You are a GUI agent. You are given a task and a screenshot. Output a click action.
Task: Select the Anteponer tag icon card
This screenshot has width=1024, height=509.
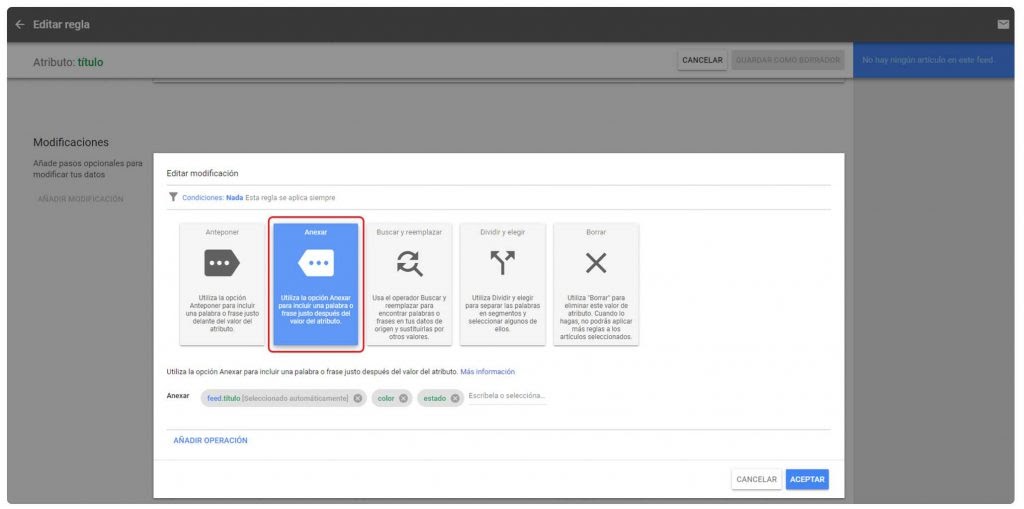click(222, 263)
